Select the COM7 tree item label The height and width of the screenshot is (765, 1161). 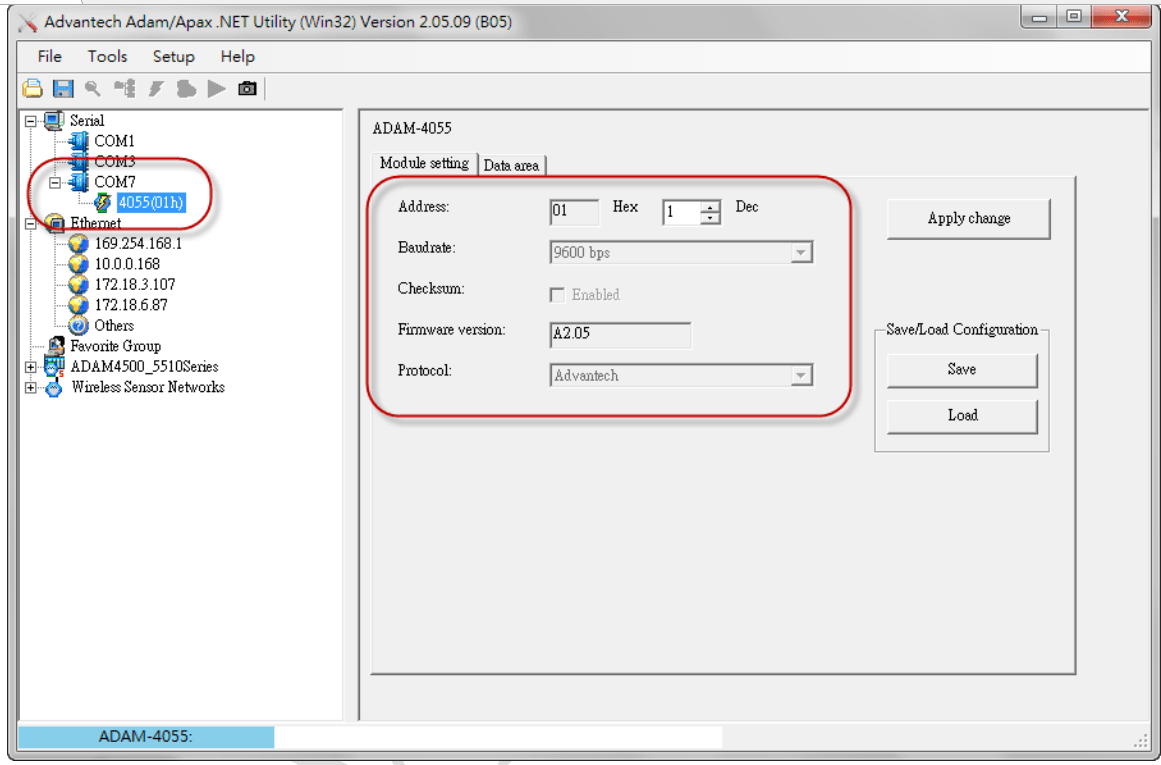[x=114, y=182]
